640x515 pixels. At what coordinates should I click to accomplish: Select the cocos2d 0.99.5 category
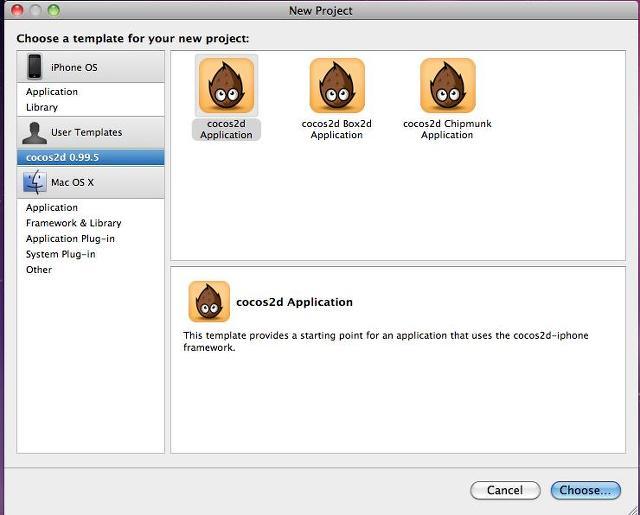click(x=91, y=158)
